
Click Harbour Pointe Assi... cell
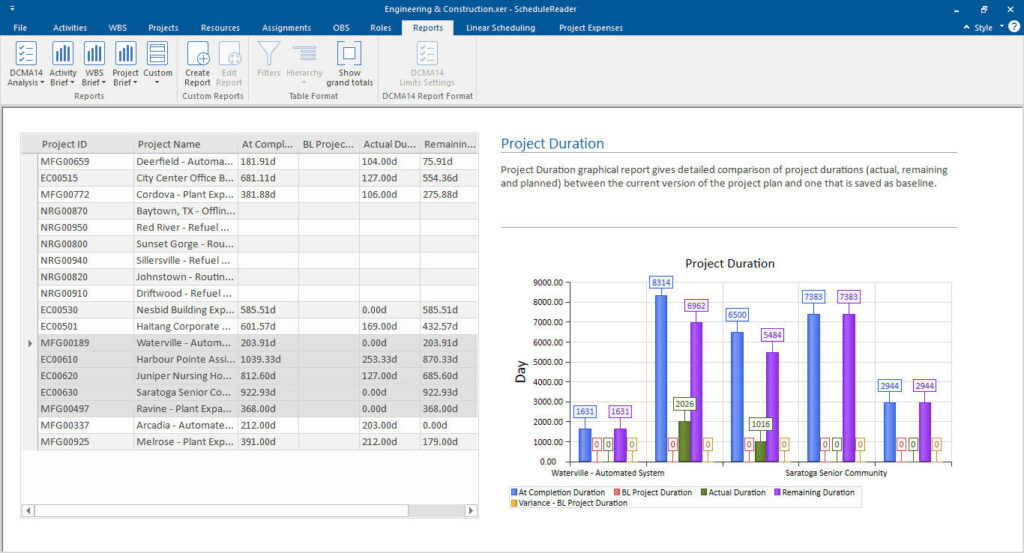[185, 359]
